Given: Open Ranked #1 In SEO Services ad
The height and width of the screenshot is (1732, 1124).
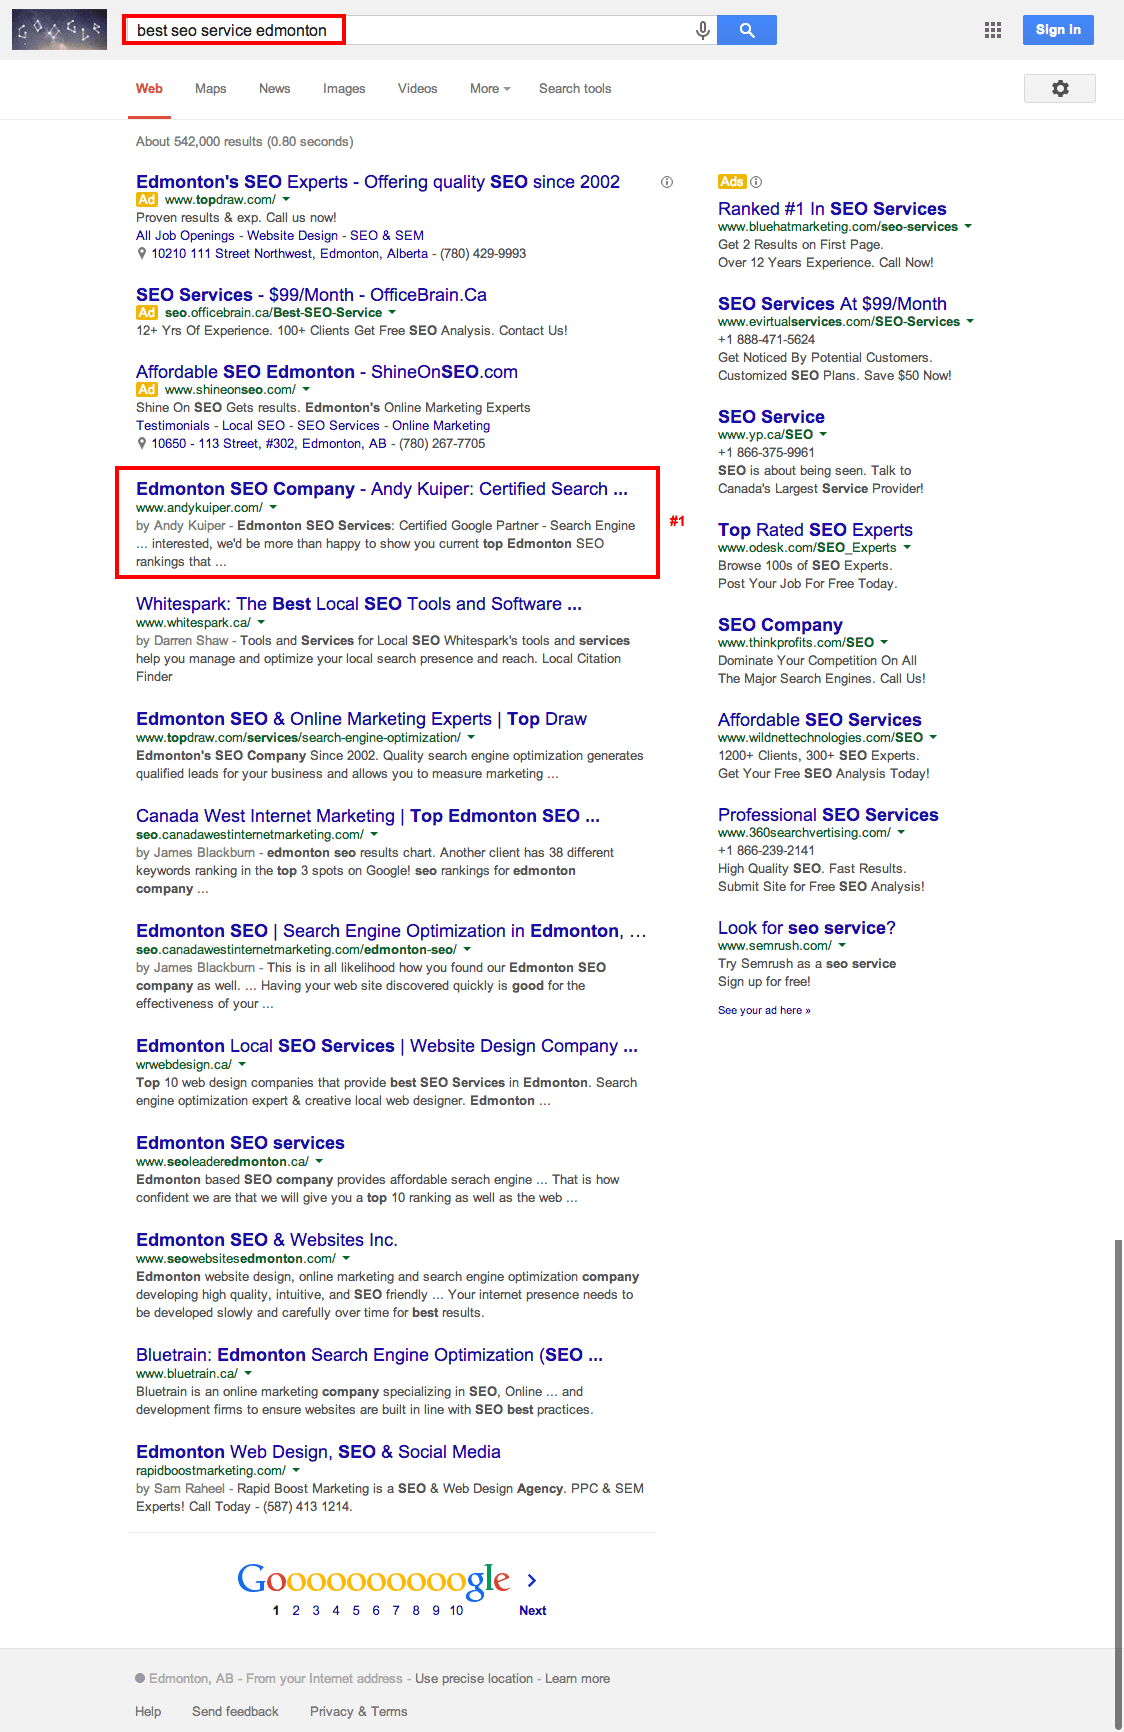Looking at the screenshot, I should pos(832,209).
